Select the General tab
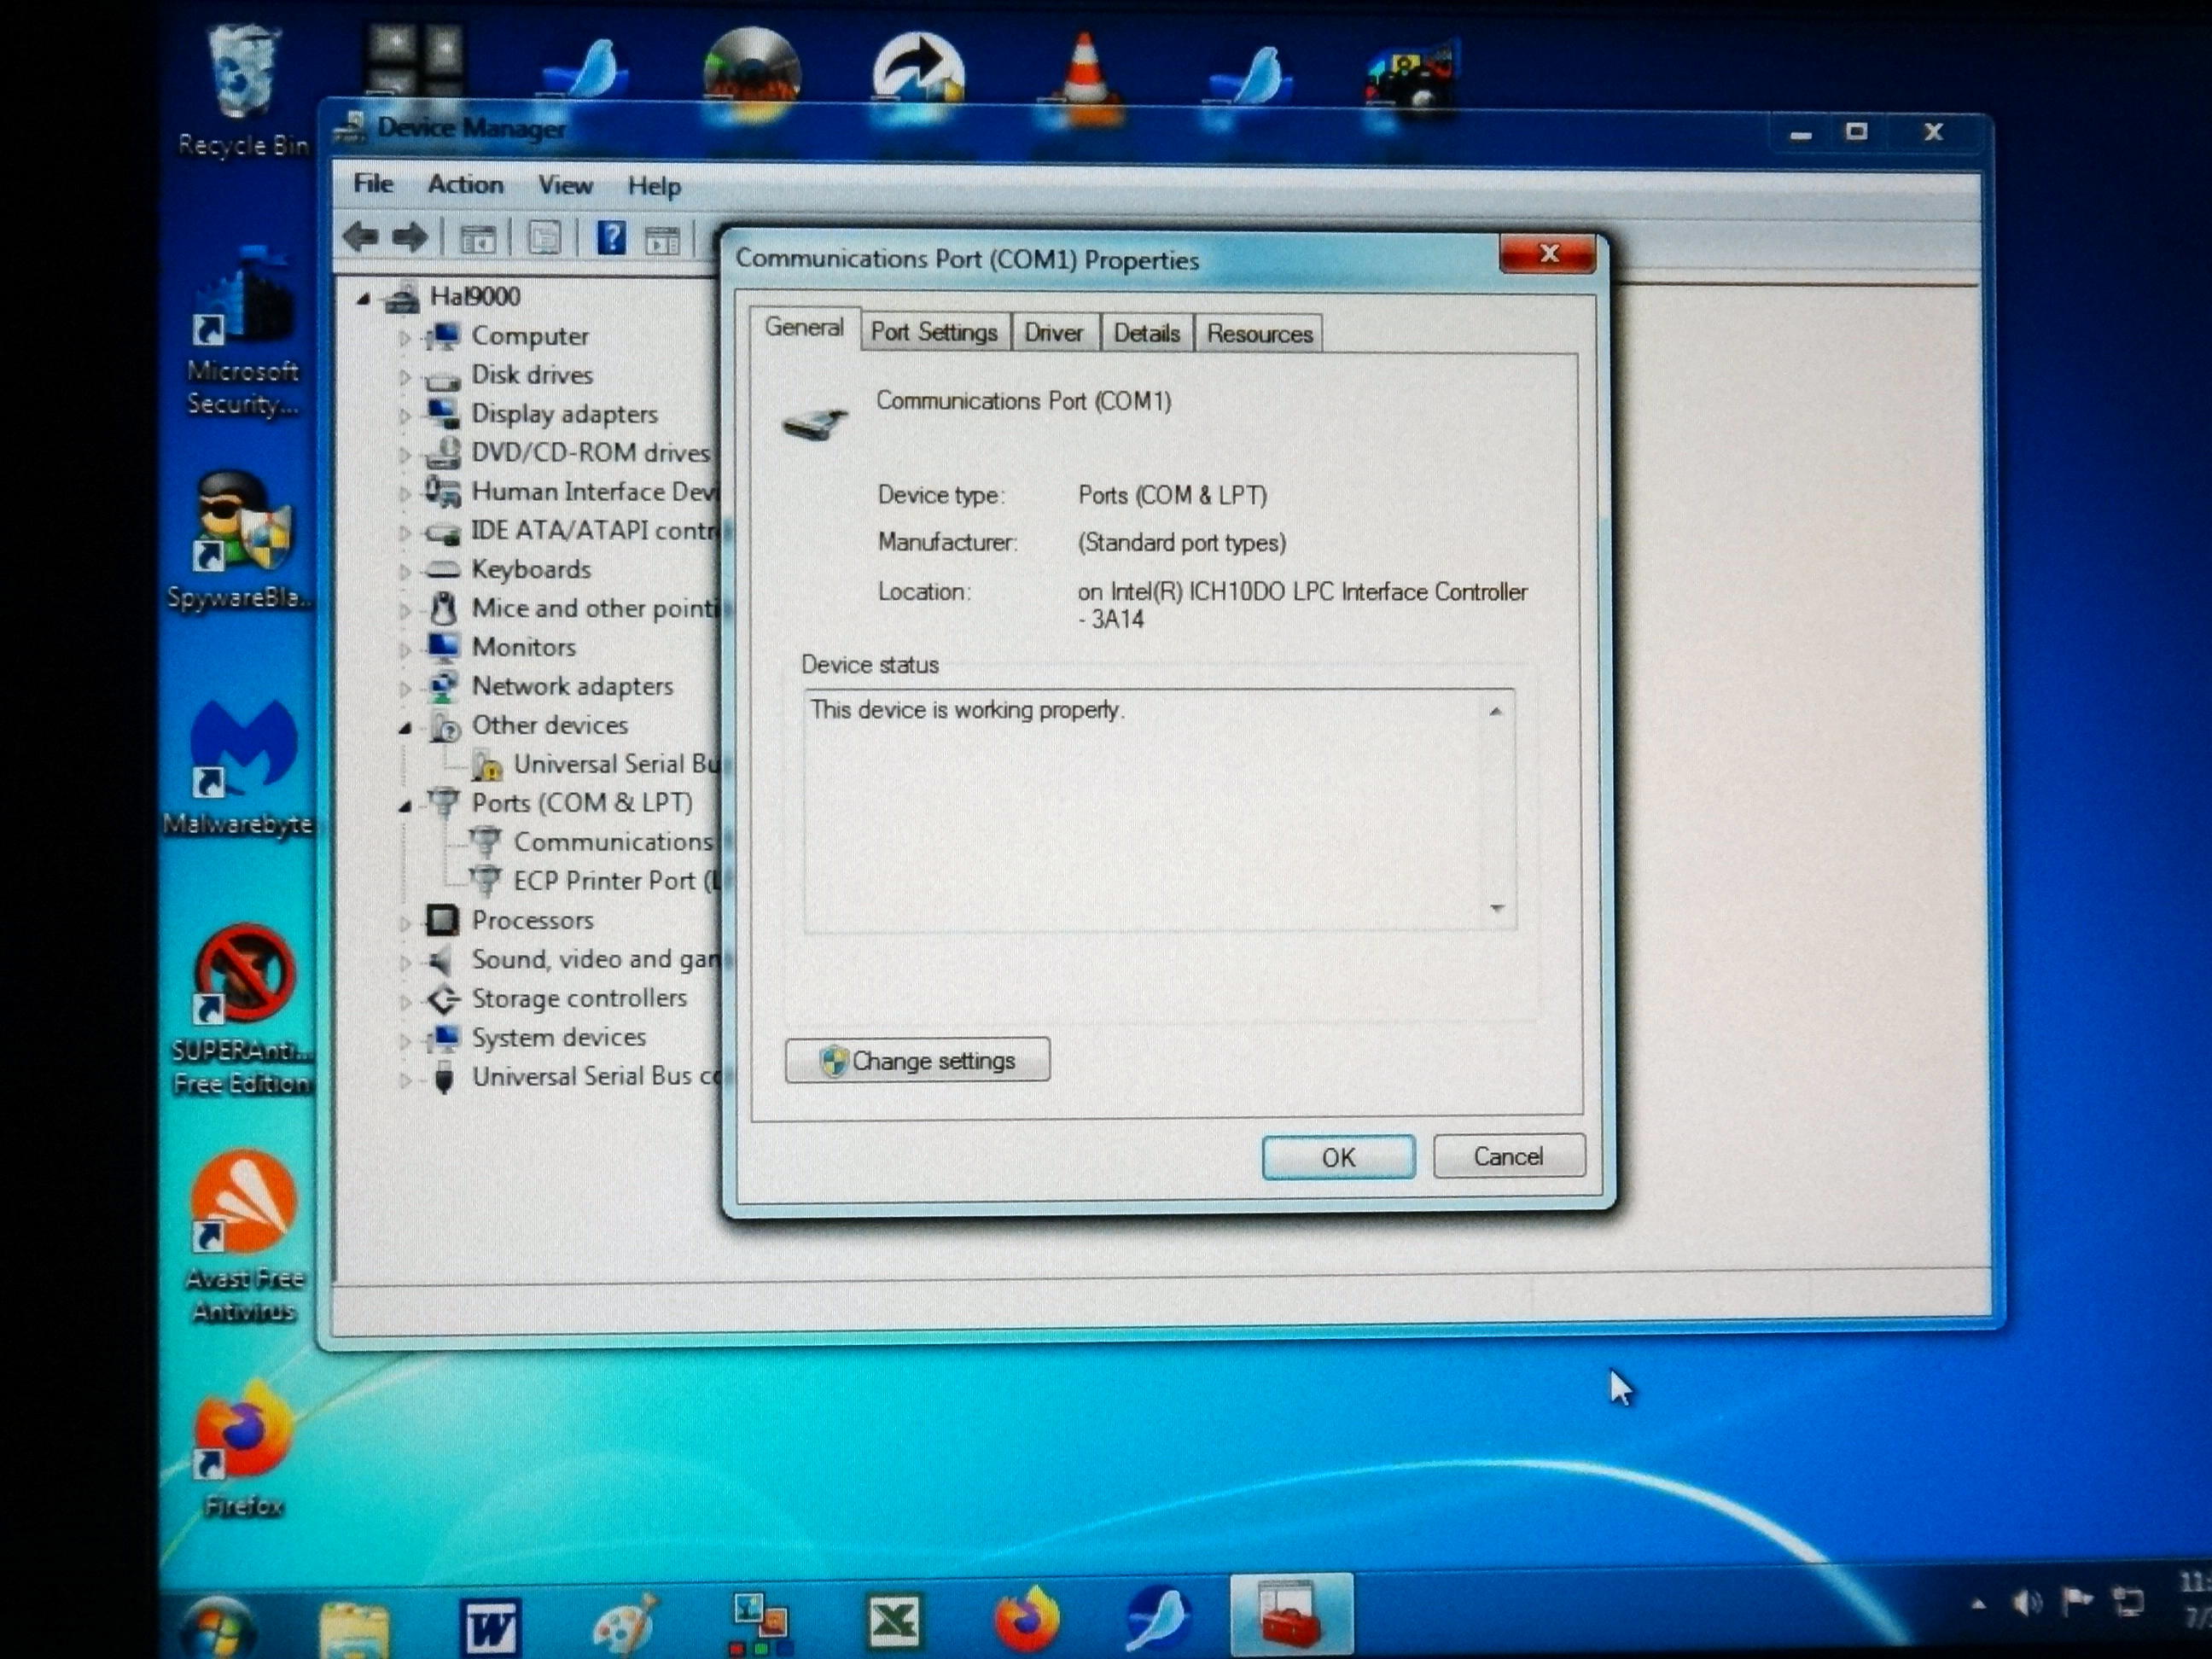 pos(804,328)
